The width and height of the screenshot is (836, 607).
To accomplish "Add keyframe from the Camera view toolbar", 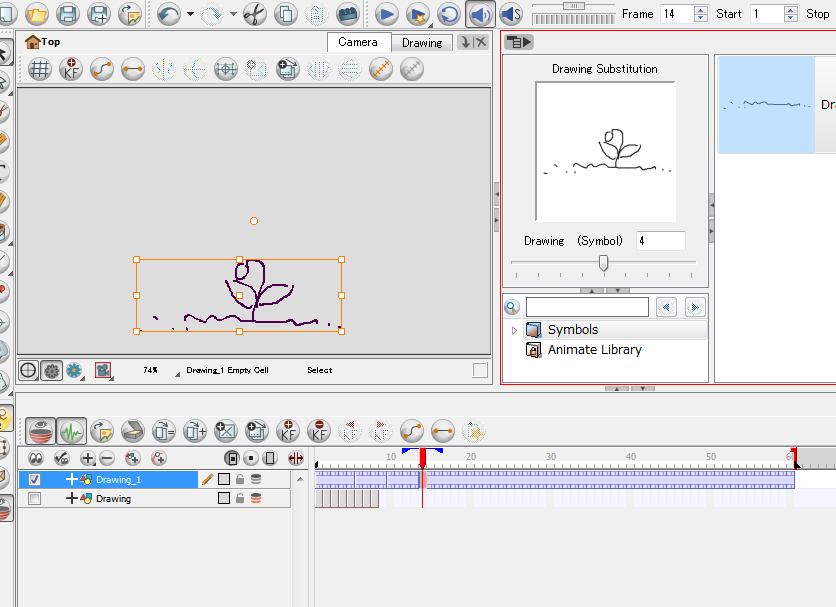I will point(71,69).
